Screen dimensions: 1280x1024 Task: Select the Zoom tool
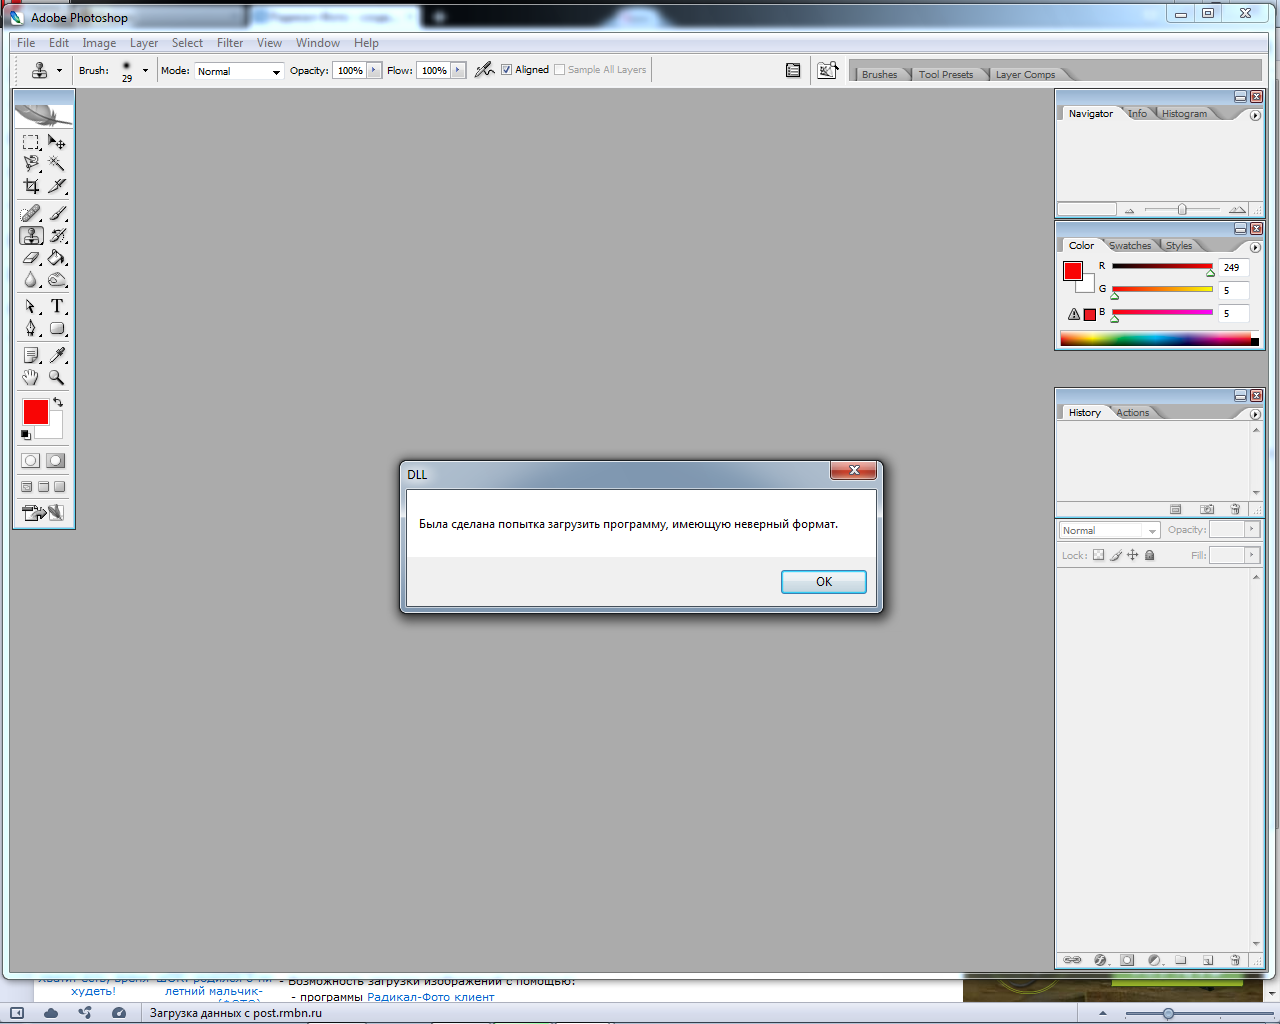point(57,377)
